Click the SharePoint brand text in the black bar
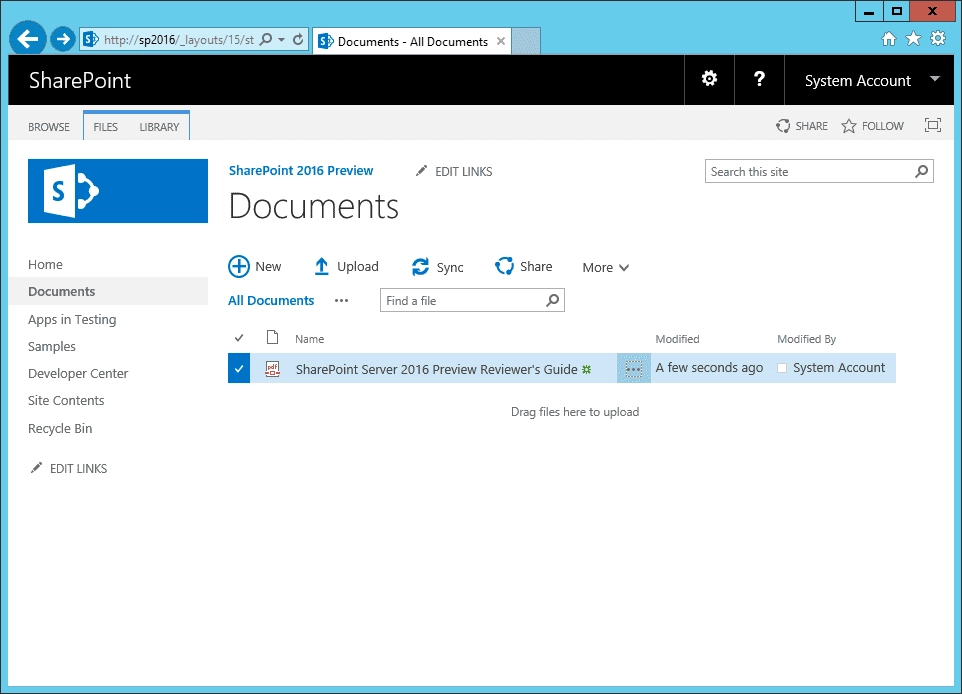 (x=80, y=80)
